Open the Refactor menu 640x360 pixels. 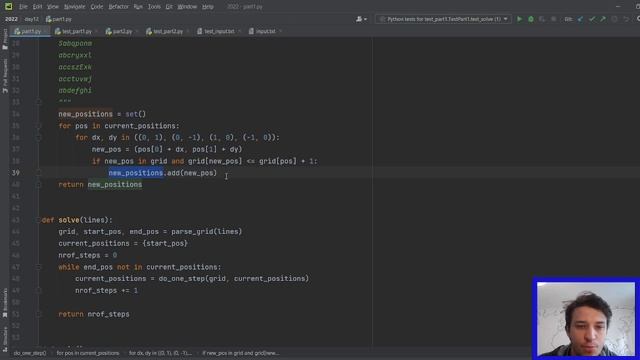click(x=118, y=7)
